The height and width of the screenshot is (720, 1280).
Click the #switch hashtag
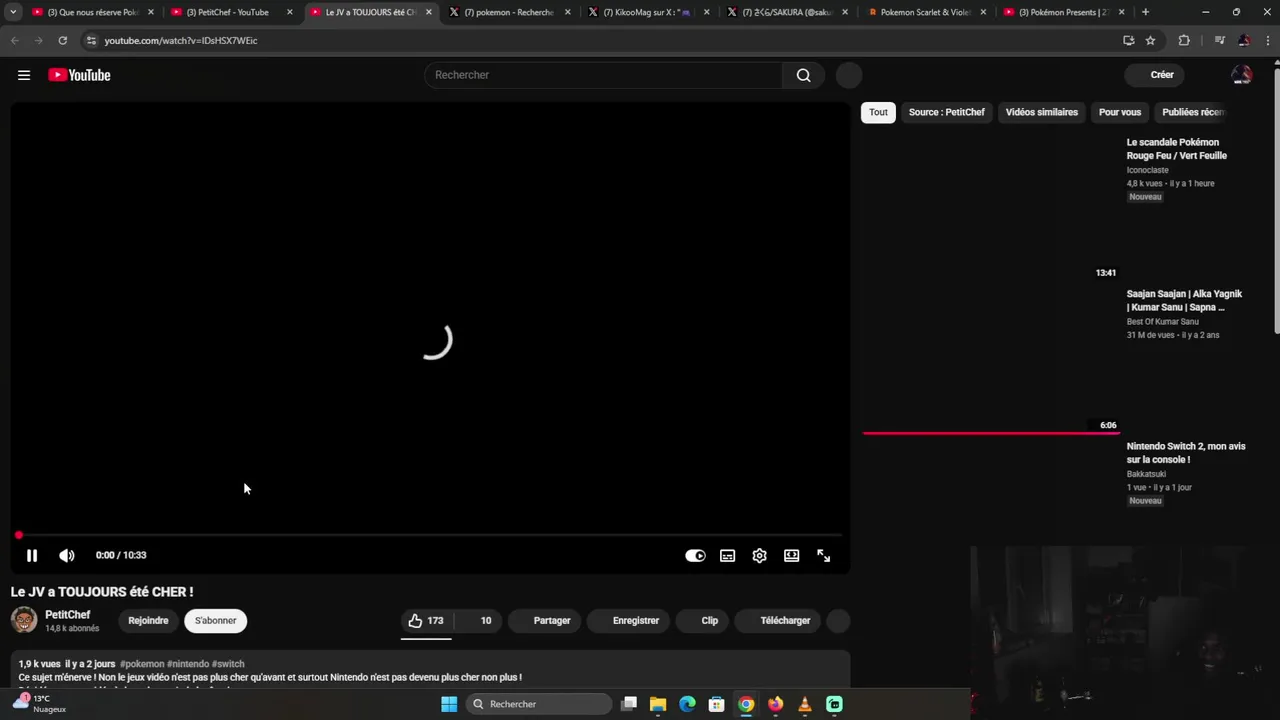coord(228,664)
